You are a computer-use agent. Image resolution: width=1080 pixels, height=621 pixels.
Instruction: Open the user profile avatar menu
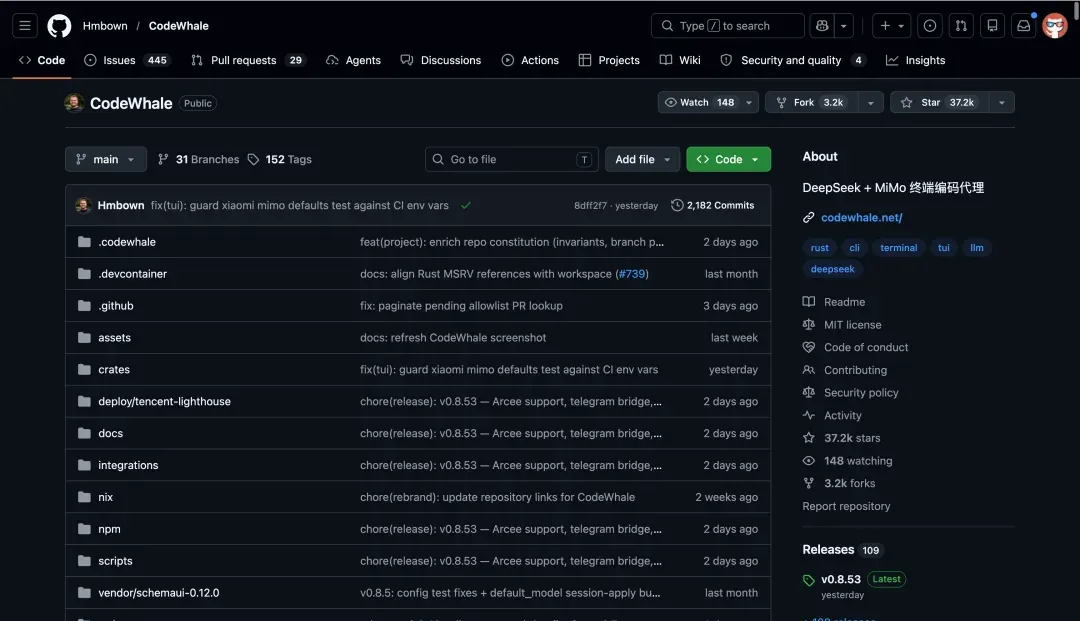coord(1055,26)
